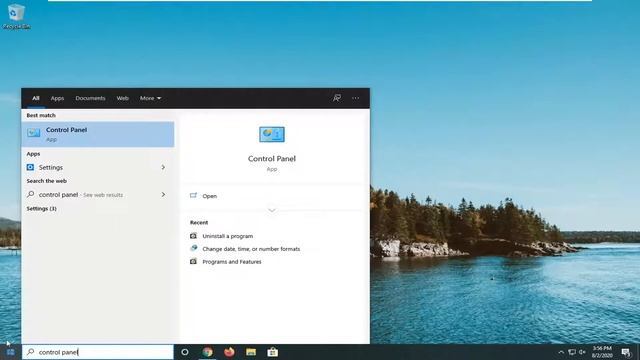Open network status tray icon

click(x=572, y=352)
